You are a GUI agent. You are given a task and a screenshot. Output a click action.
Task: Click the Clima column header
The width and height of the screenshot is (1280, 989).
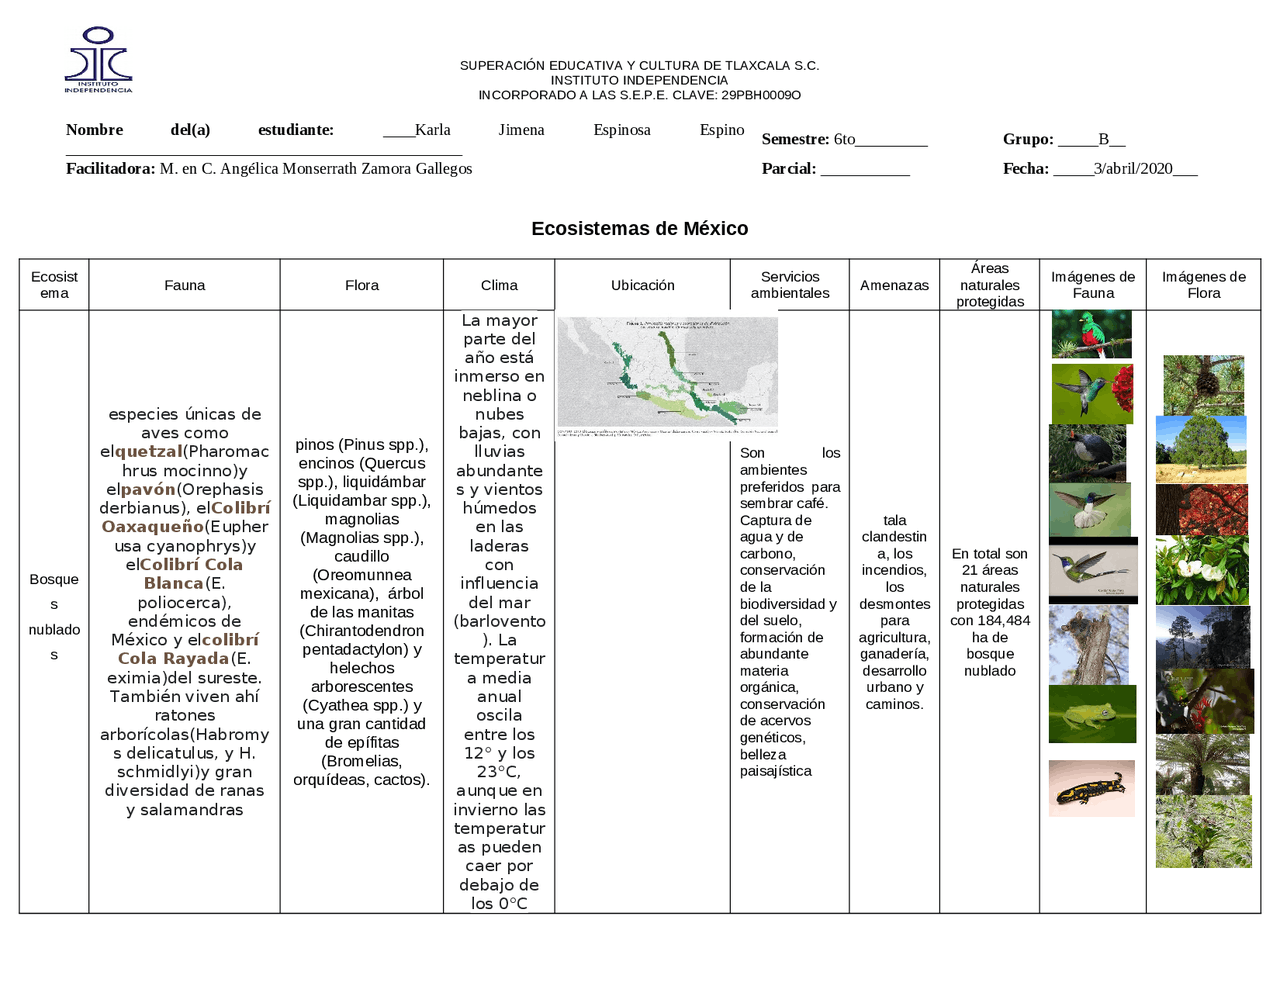click(x=499, y=284)
